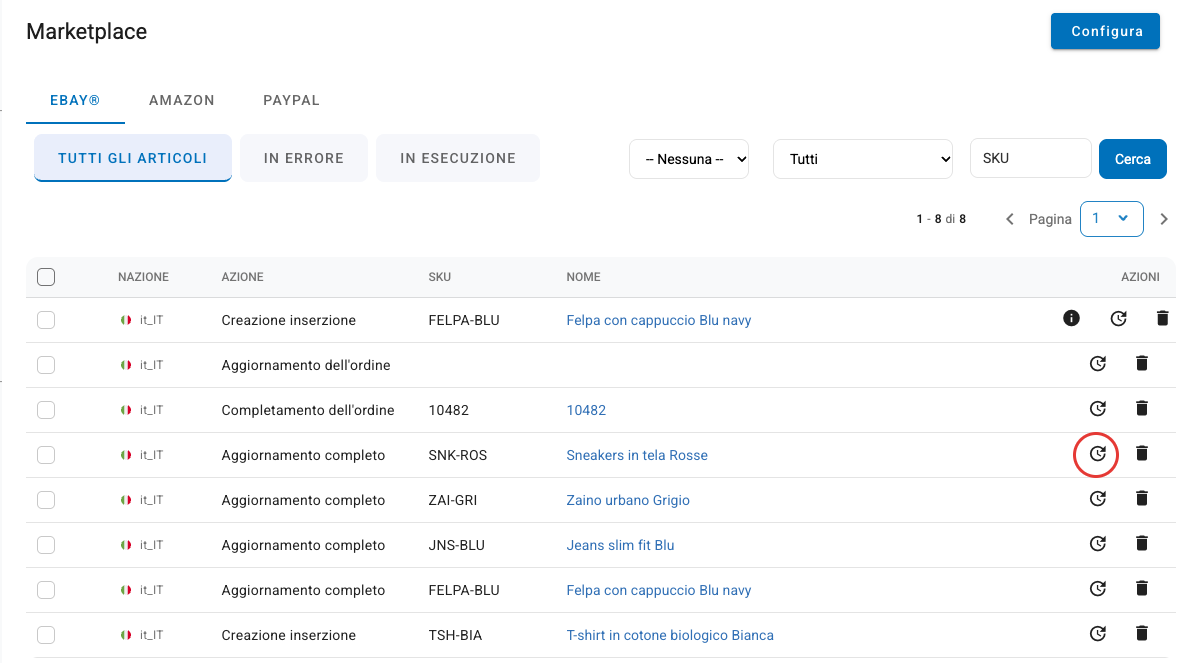Open first 'Felpa con cappuccio Blu navy' link
1182x663 pixels.
[x=659, y=320]
